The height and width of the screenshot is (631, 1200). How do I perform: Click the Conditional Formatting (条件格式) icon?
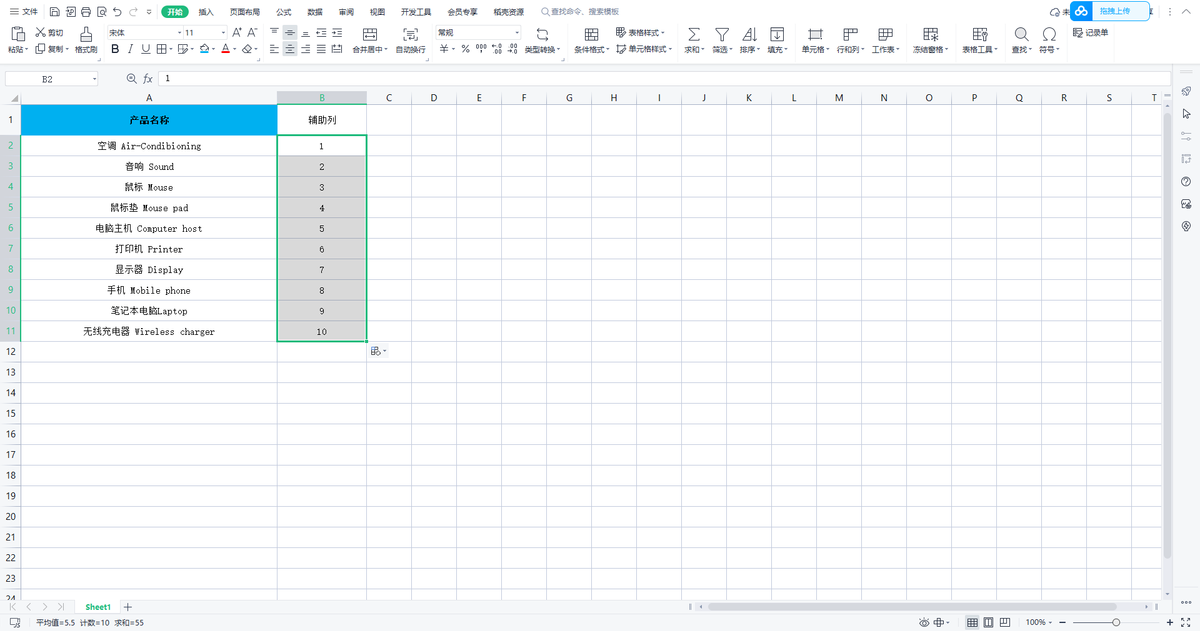coord(591,34)
